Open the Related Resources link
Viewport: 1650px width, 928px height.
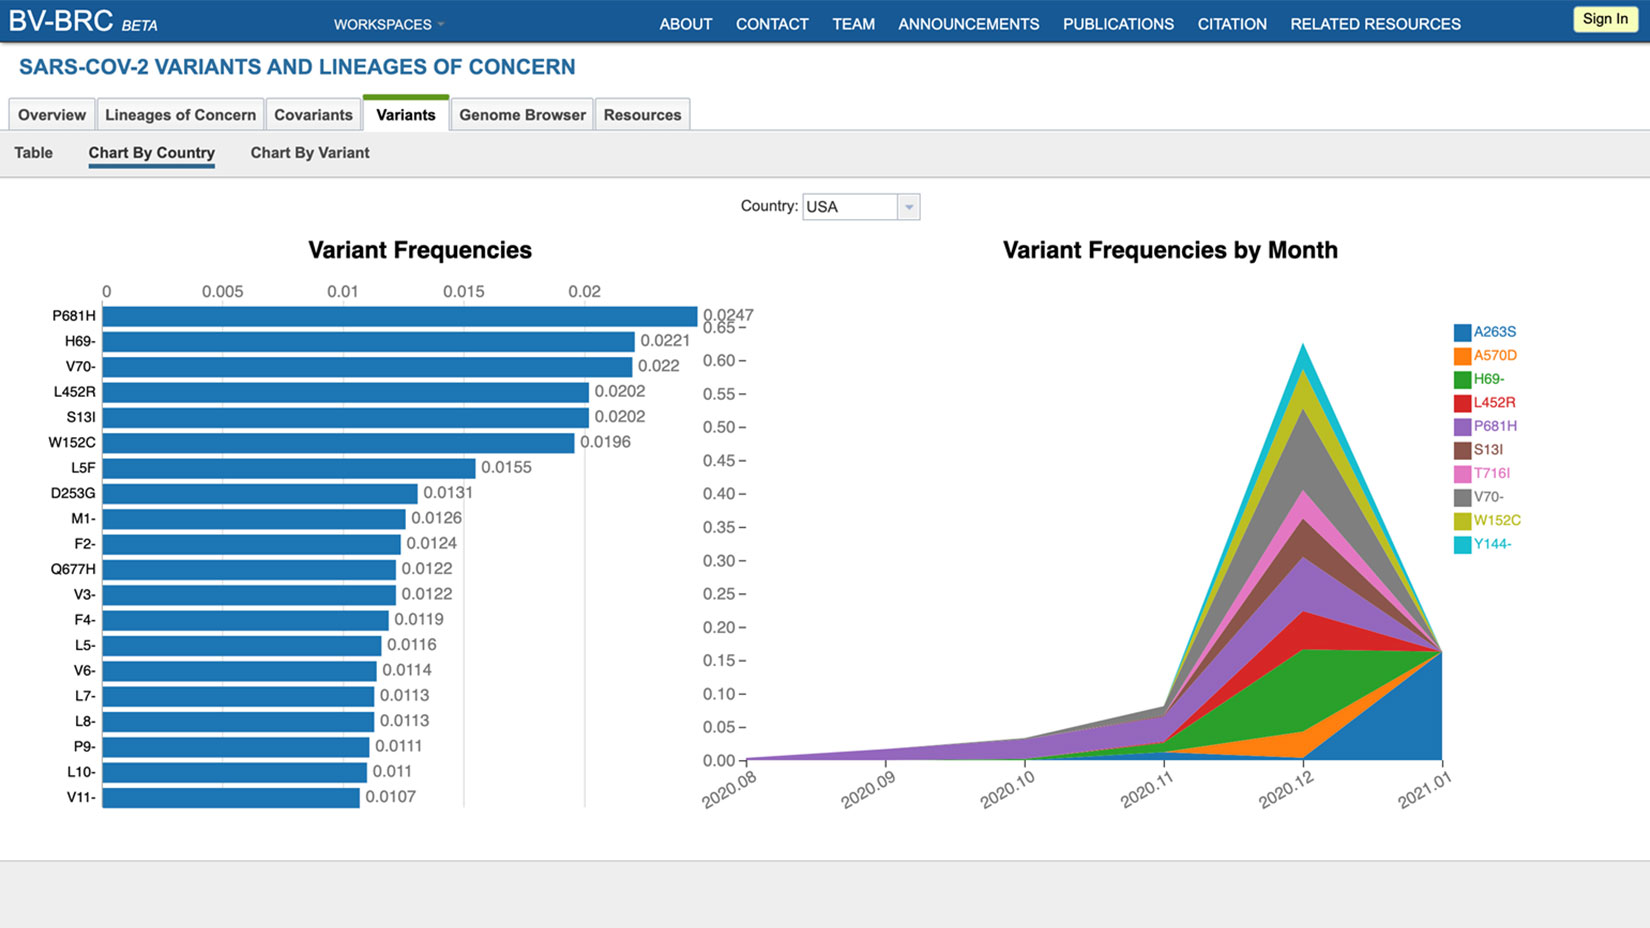coord(1375,24)
